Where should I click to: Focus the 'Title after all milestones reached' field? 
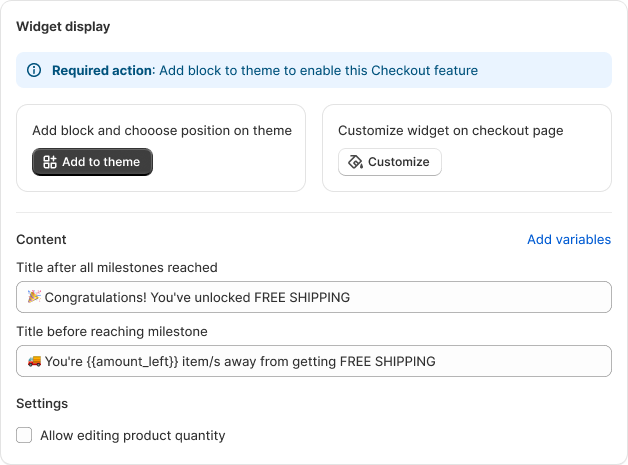tap(314, 297)
